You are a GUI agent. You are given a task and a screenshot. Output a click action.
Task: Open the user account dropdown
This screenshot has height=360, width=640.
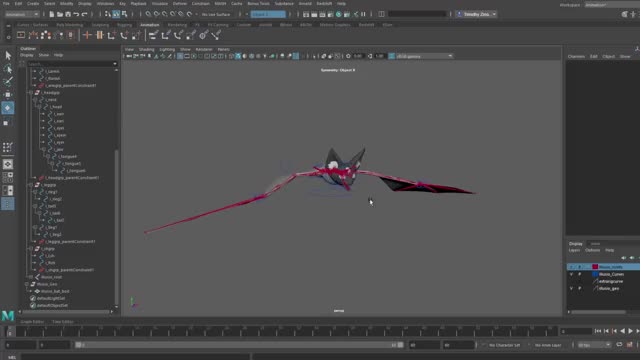coord(476,14)
